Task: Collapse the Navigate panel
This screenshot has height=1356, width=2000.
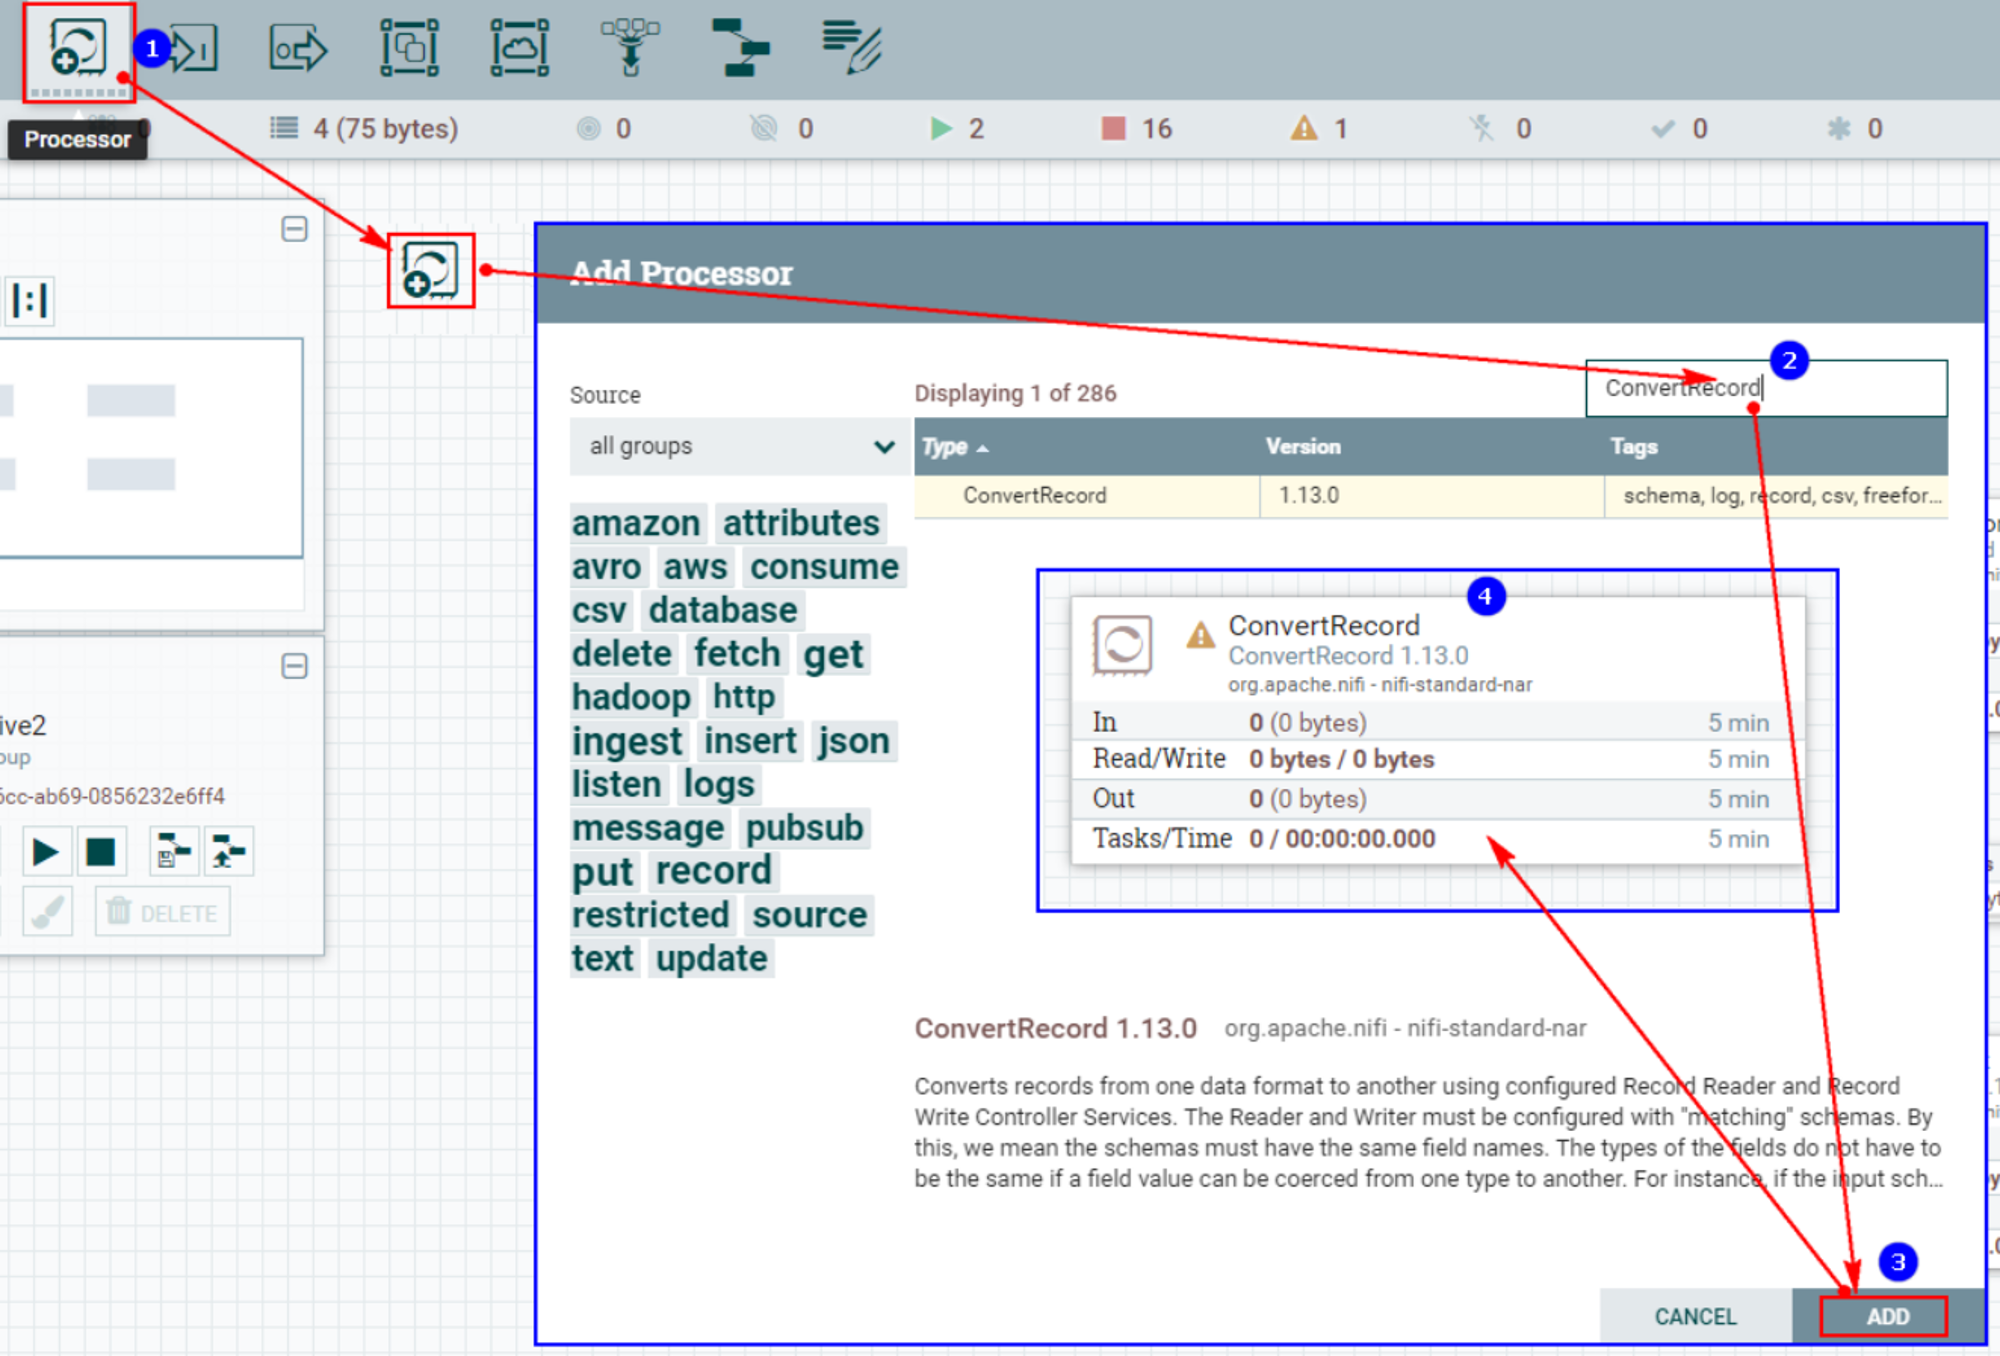Action: tap(294, 229)
